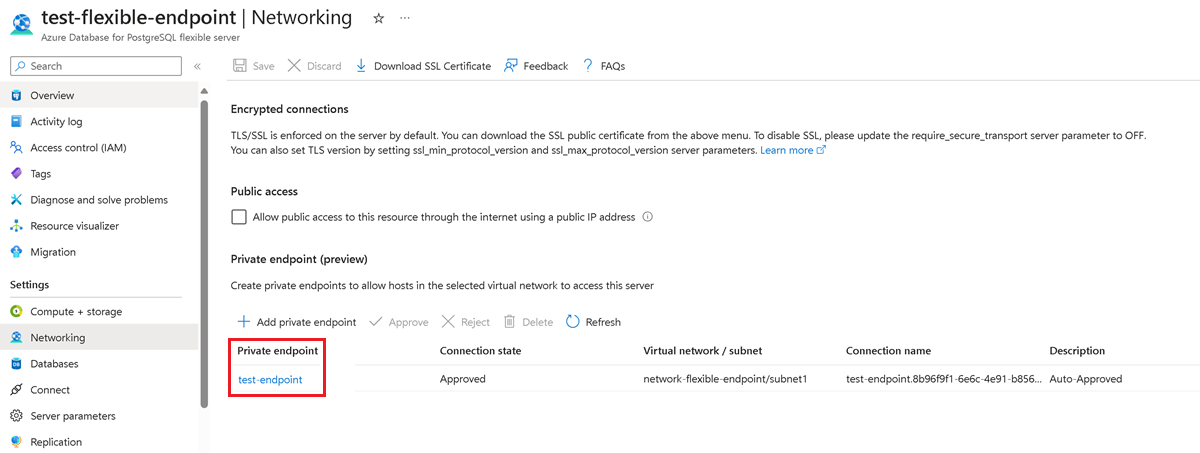Click the sidebar vertical scrollbar
Screen dimensions: 1200x453
(x=205, y=250)
